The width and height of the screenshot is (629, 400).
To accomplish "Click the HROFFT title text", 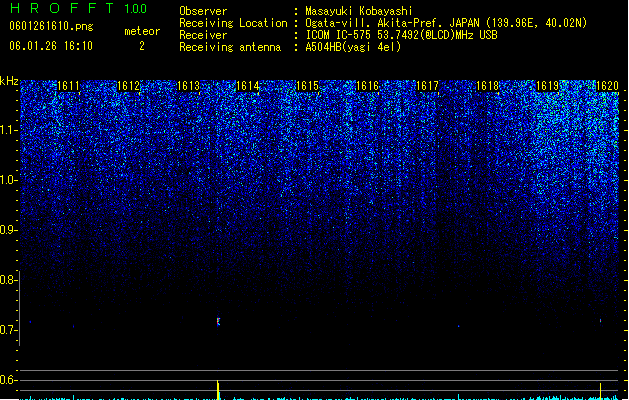I will point(63,8).
